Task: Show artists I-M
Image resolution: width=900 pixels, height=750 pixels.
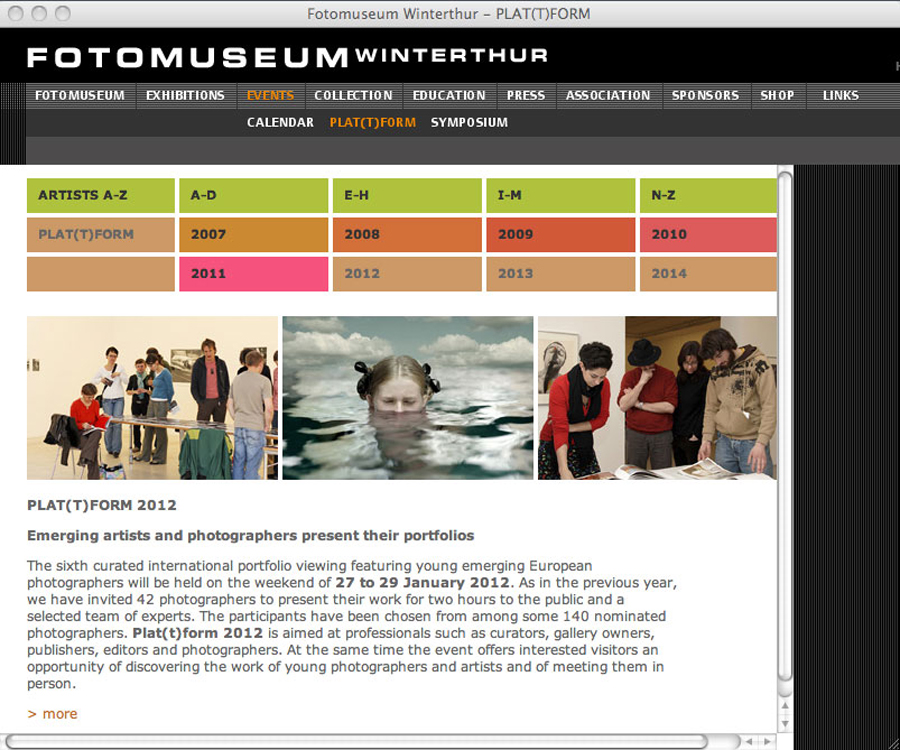Action: [x=561, y=195]
